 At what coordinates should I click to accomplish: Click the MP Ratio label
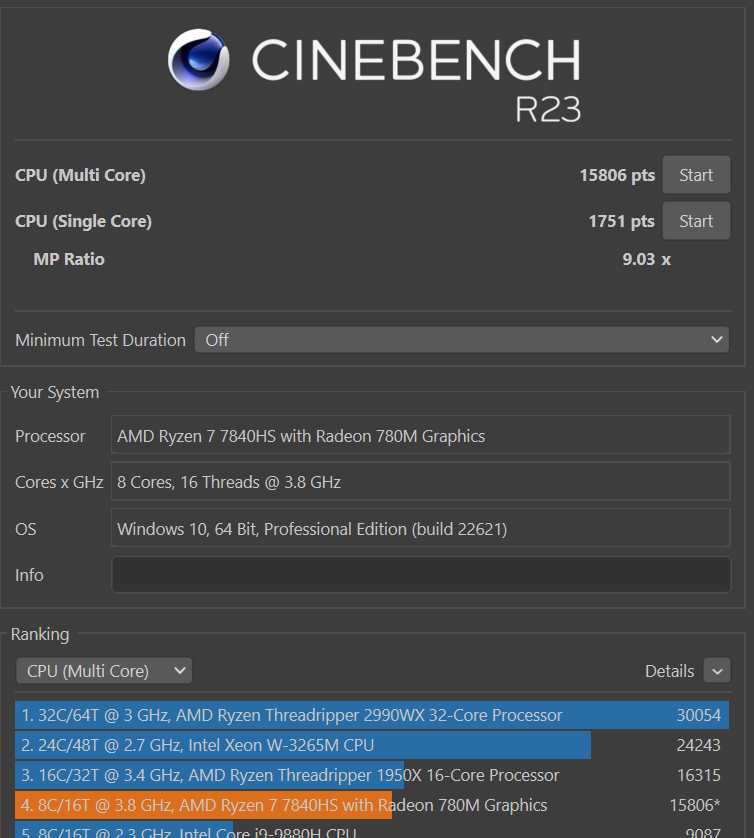coord(69,259)
